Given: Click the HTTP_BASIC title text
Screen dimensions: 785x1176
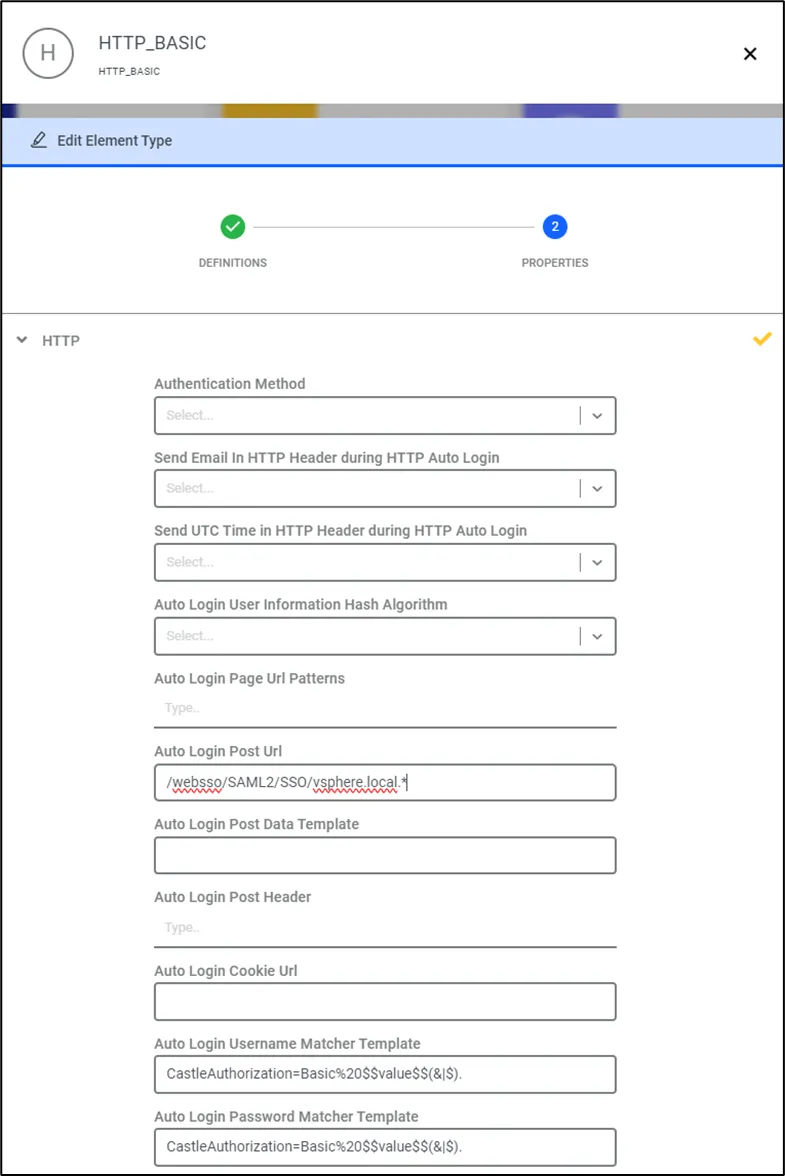Looking at the screenshot, I should click(152, 43).
